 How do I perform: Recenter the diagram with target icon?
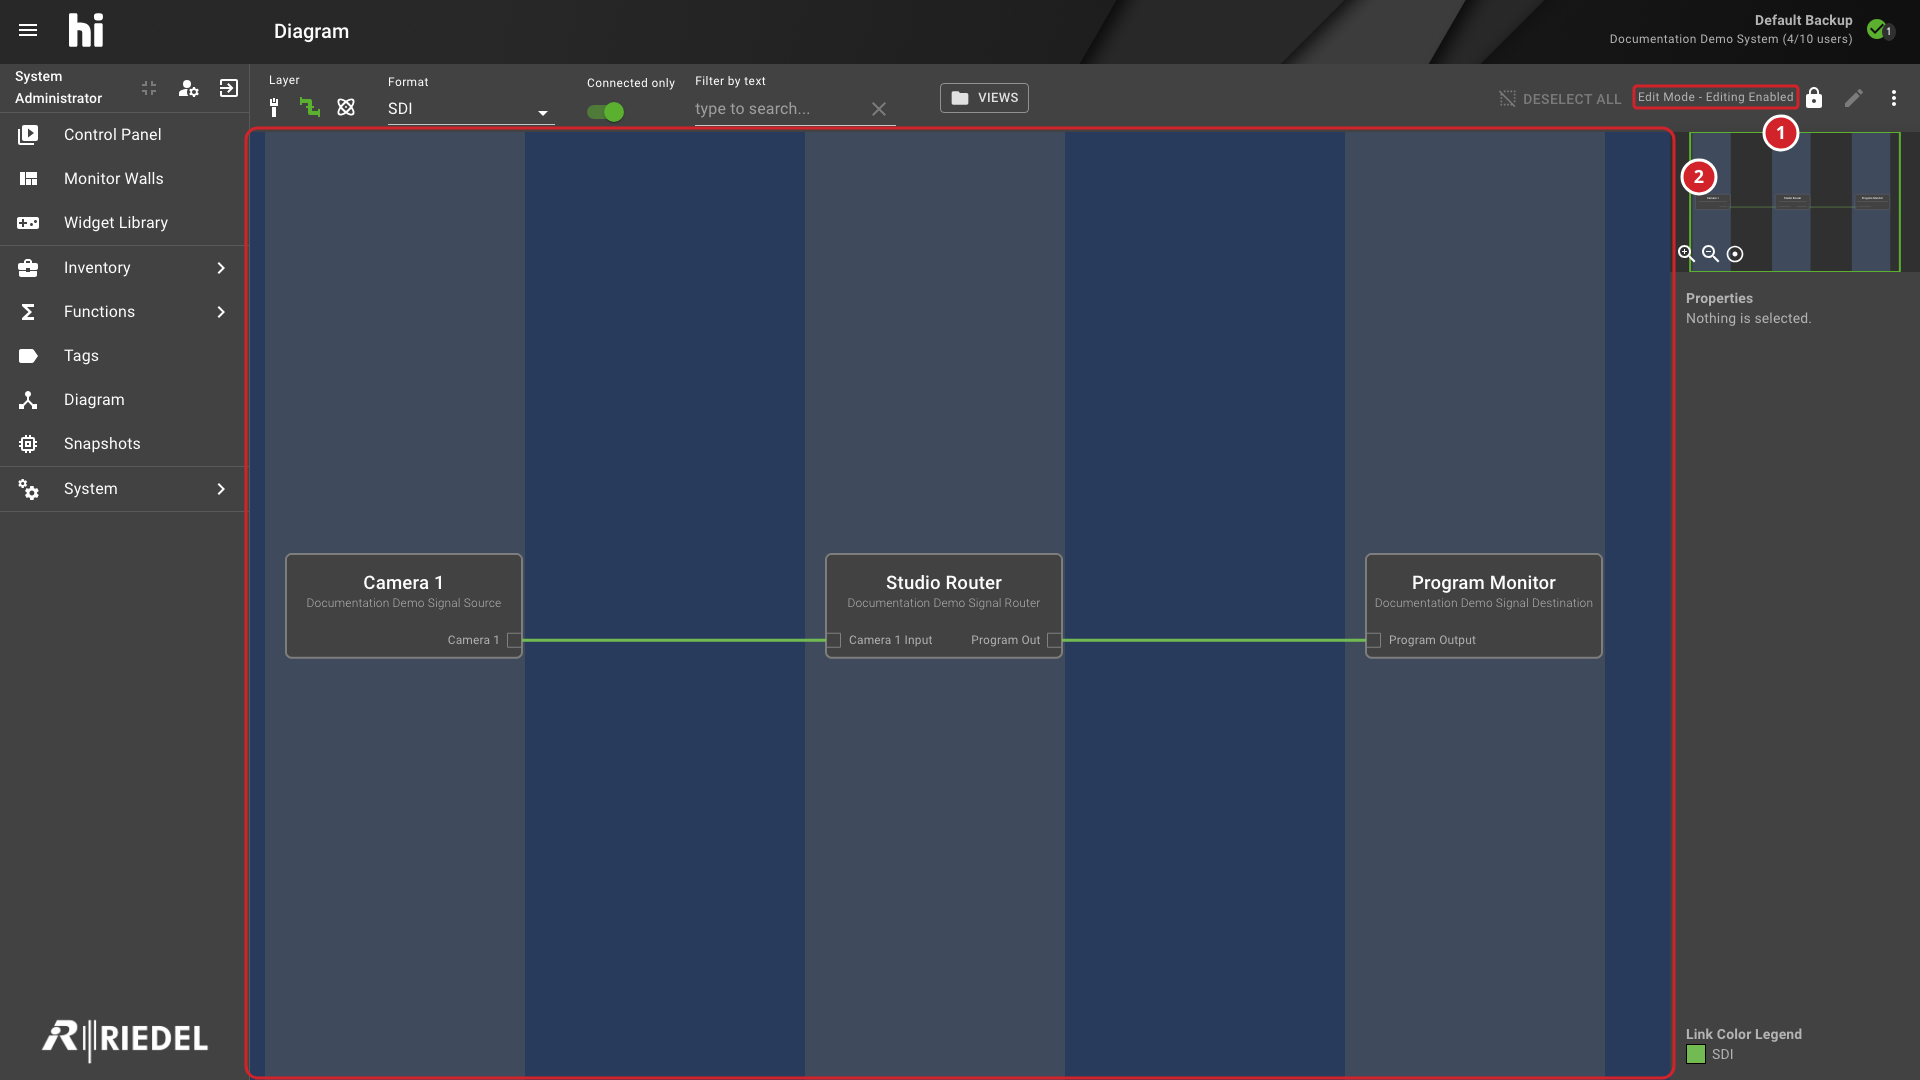[1735, 254]
